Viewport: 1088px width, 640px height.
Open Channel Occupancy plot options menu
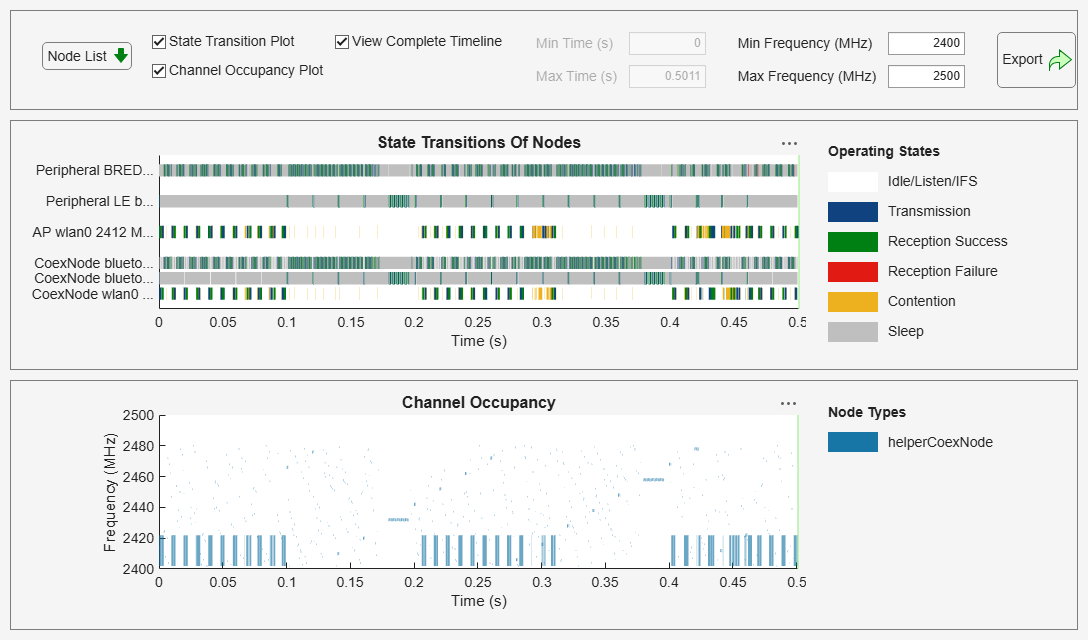788,403
